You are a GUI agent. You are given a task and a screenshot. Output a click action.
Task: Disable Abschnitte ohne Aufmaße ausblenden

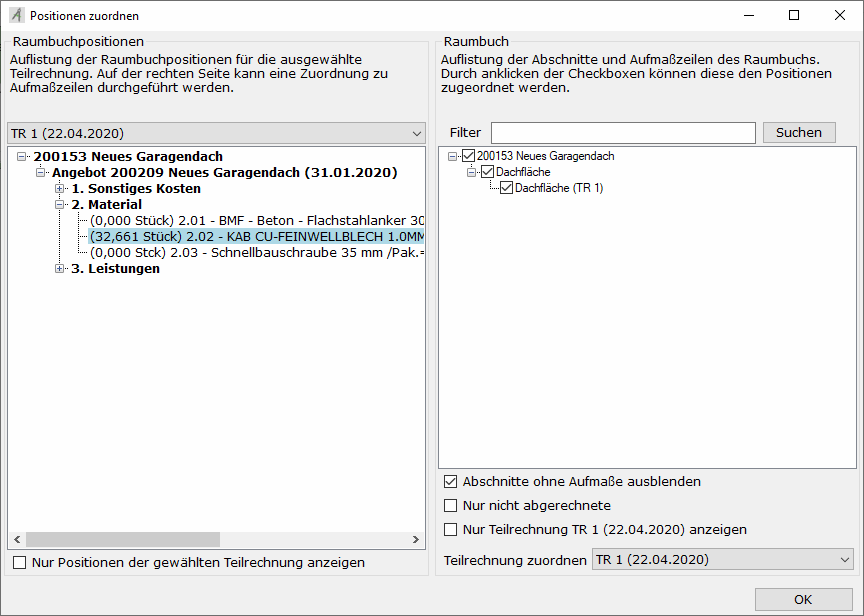[451, 482]
